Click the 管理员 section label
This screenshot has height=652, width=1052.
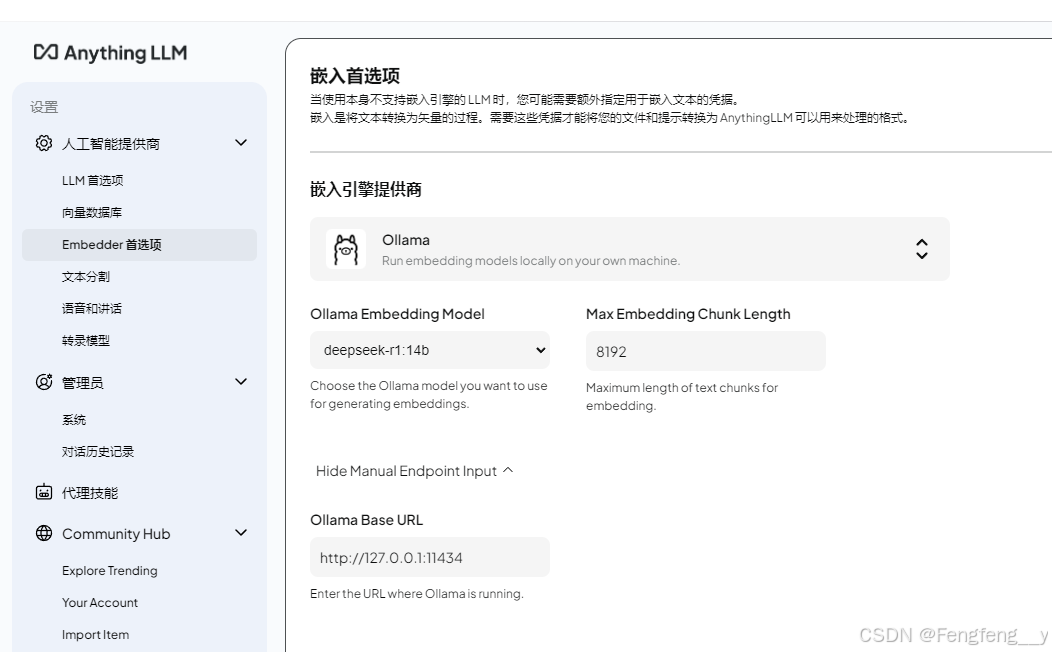pos(83,383)
